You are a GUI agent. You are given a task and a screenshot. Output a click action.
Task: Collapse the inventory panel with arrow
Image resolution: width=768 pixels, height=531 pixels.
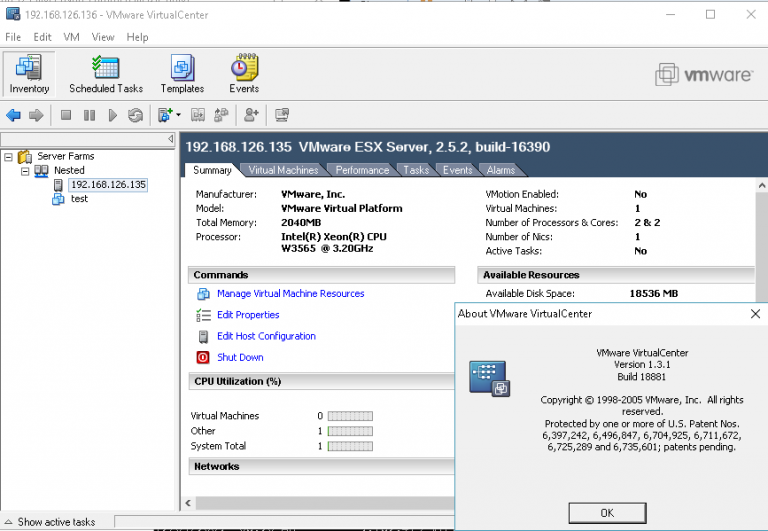coord(170,139)
